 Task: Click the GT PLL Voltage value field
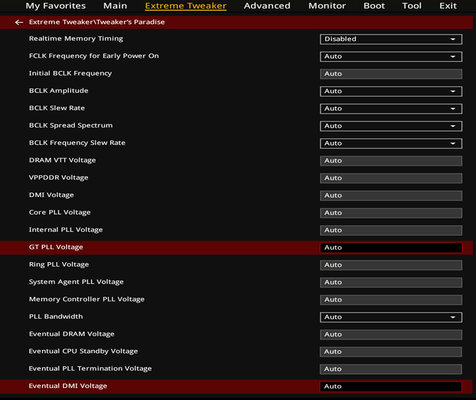click(391, 247)
